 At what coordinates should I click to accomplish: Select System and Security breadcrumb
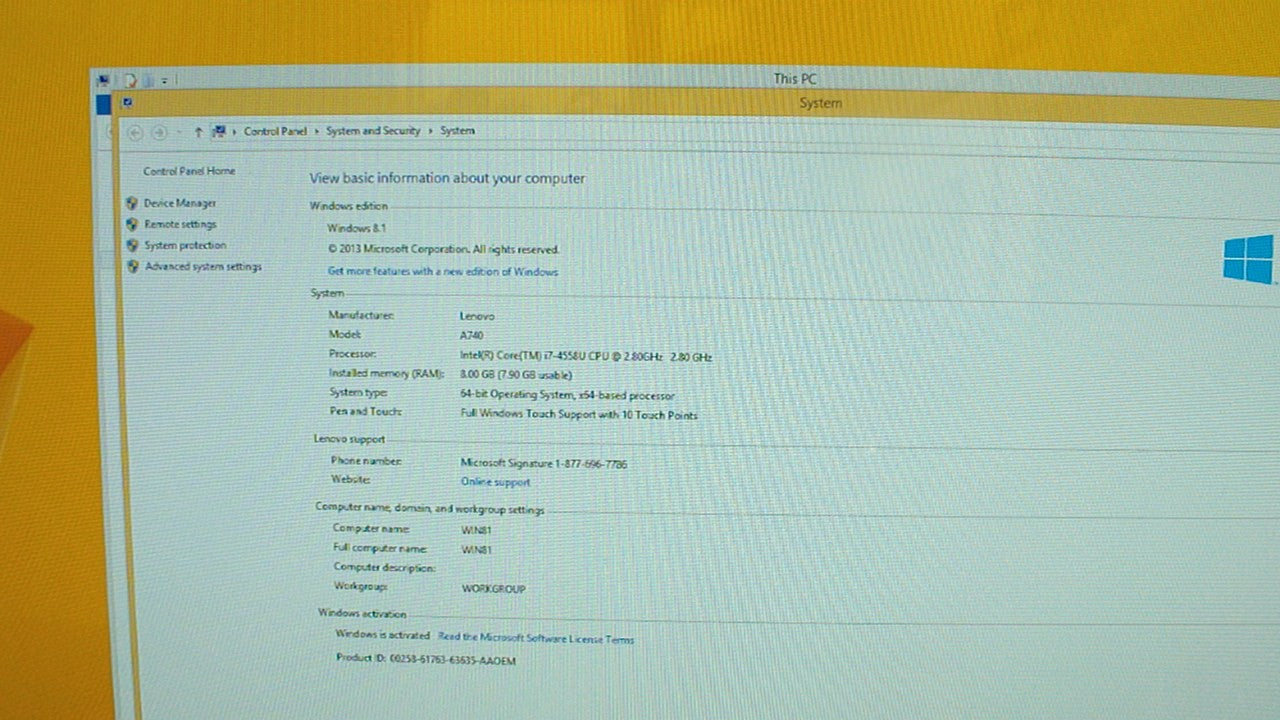[373, 131]
